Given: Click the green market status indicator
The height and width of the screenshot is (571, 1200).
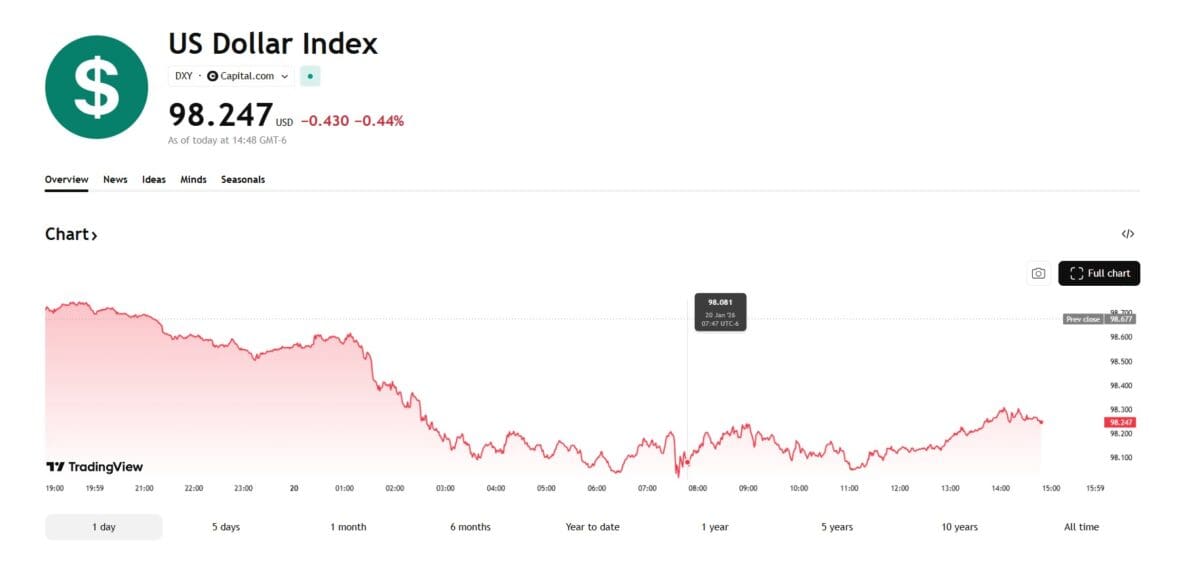Looking at the screenshot, I should click(x=310, y=76).
